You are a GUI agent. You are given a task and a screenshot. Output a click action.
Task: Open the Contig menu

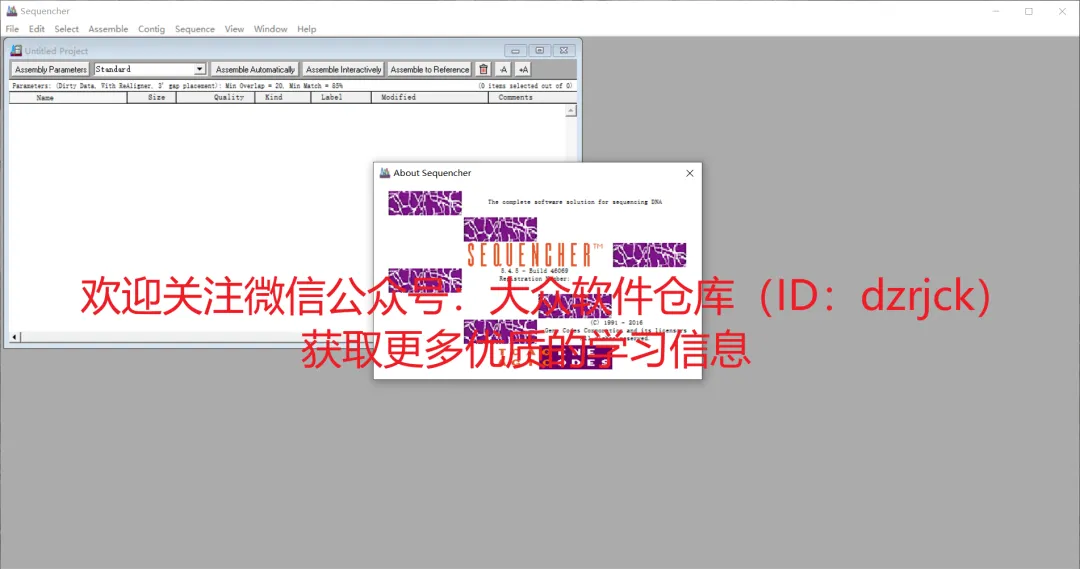tap(152, 29)
